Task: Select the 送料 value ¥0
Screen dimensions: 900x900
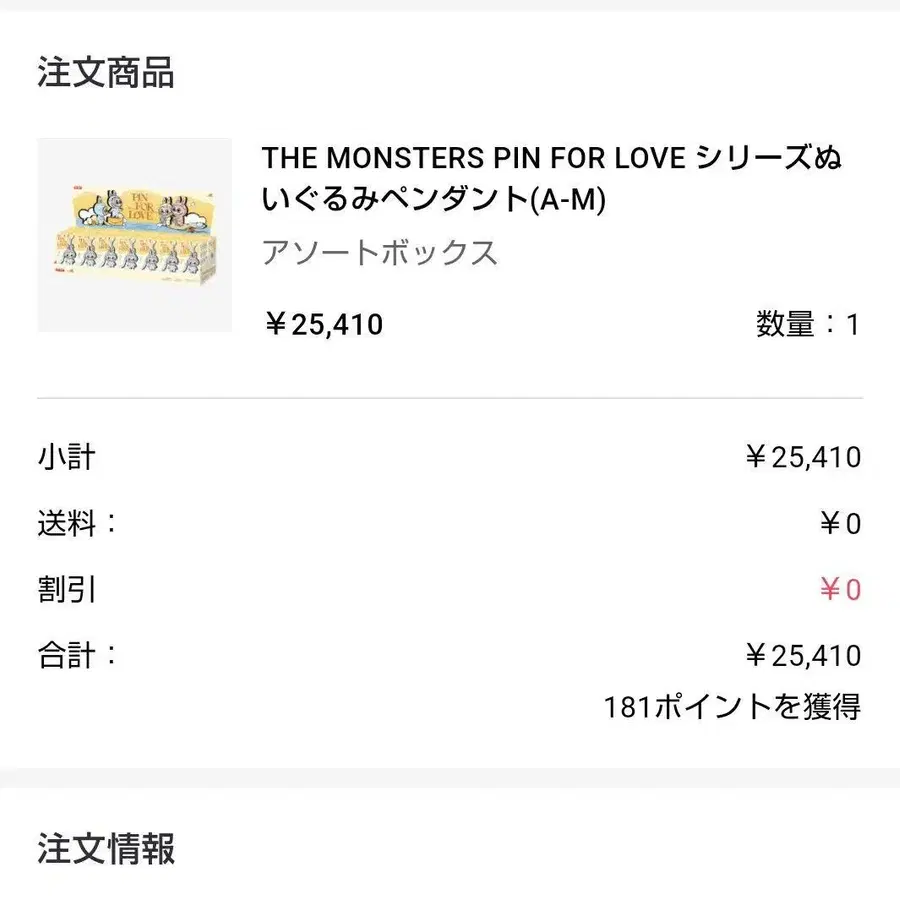Action: (840, 524)
